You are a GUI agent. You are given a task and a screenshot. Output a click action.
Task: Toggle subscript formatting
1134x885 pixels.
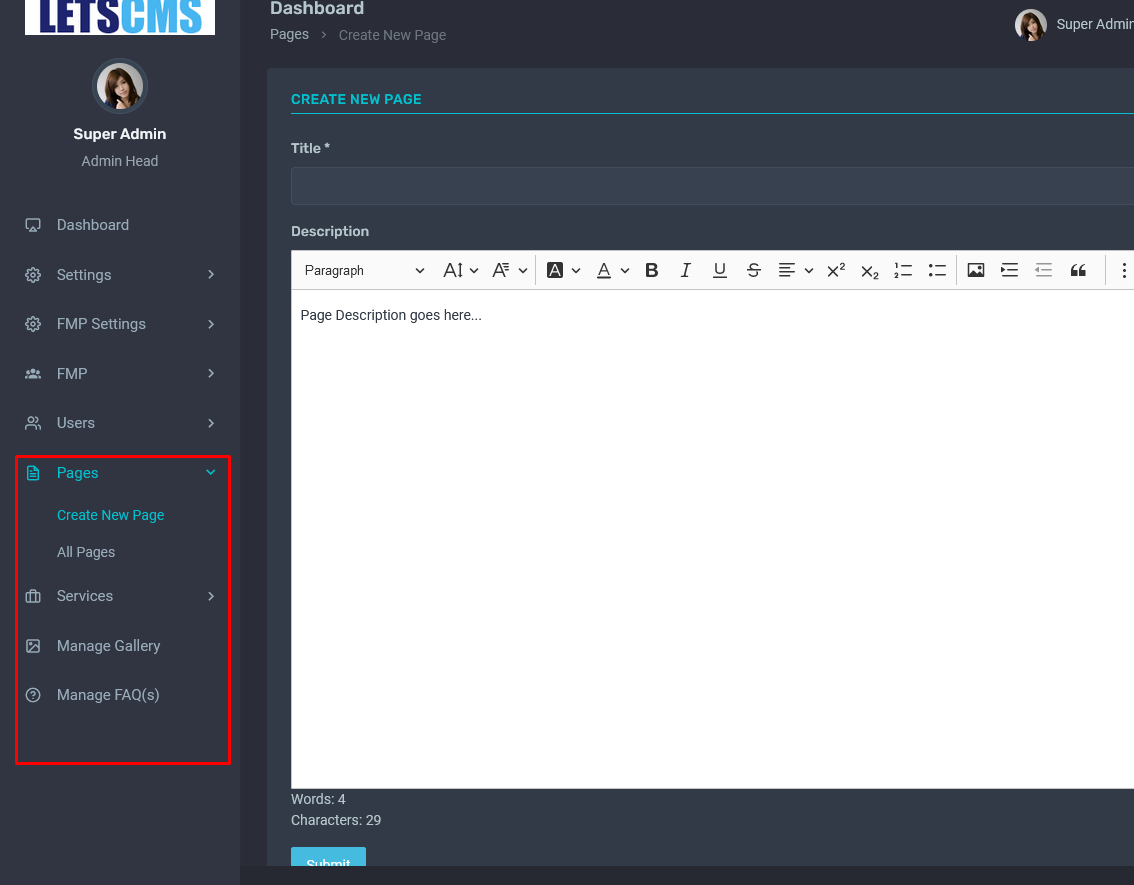click(870, 271)
